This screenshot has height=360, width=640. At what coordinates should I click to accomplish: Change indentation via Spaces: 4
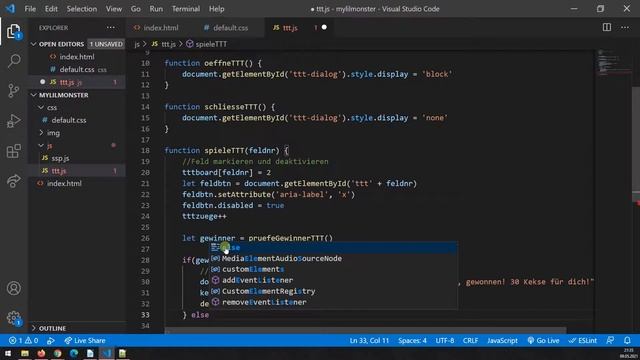(412, 340)
